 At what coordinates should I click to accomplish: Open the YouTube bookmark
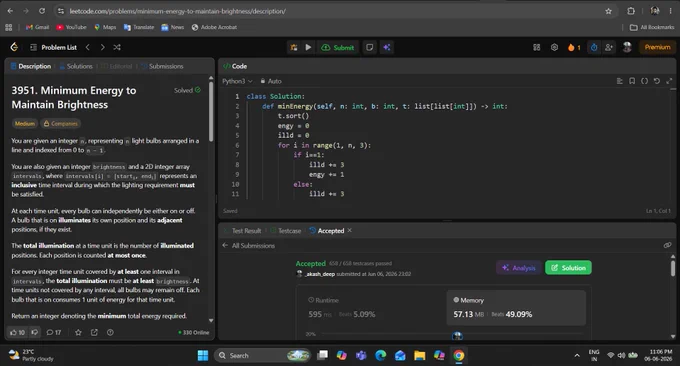click(72, 27)
